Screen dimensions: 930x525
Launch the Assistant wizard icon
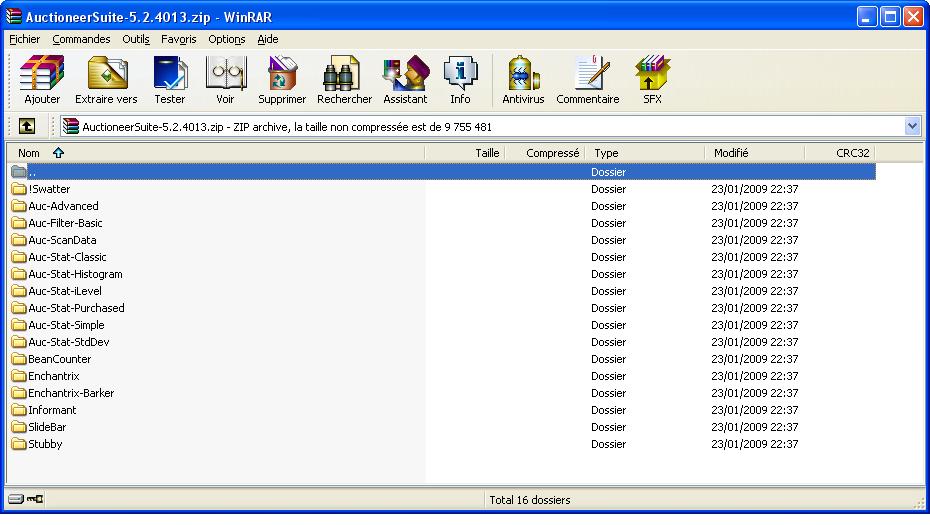pyautogui.click(x=406, y=73)
